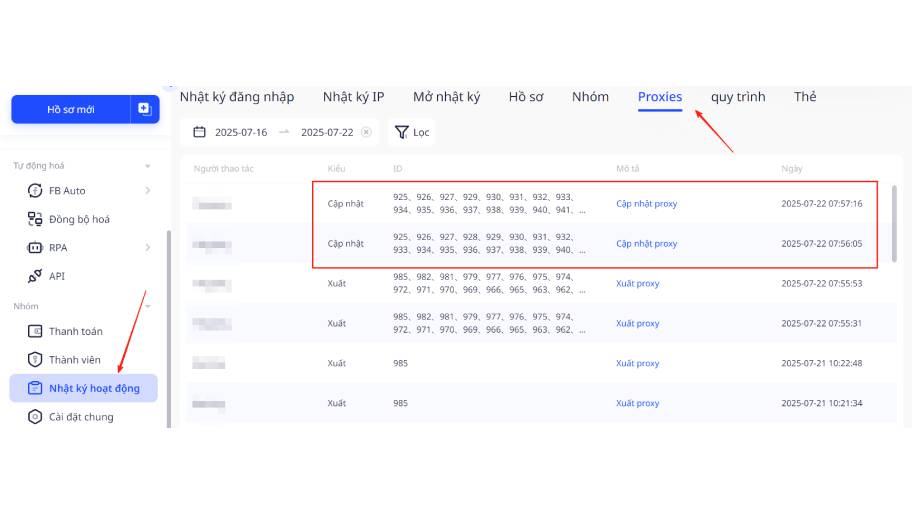Screen dimensions: 912x513
Task: Click the Nhật ký hoạt động icon
Action: [x=35, y=388]
